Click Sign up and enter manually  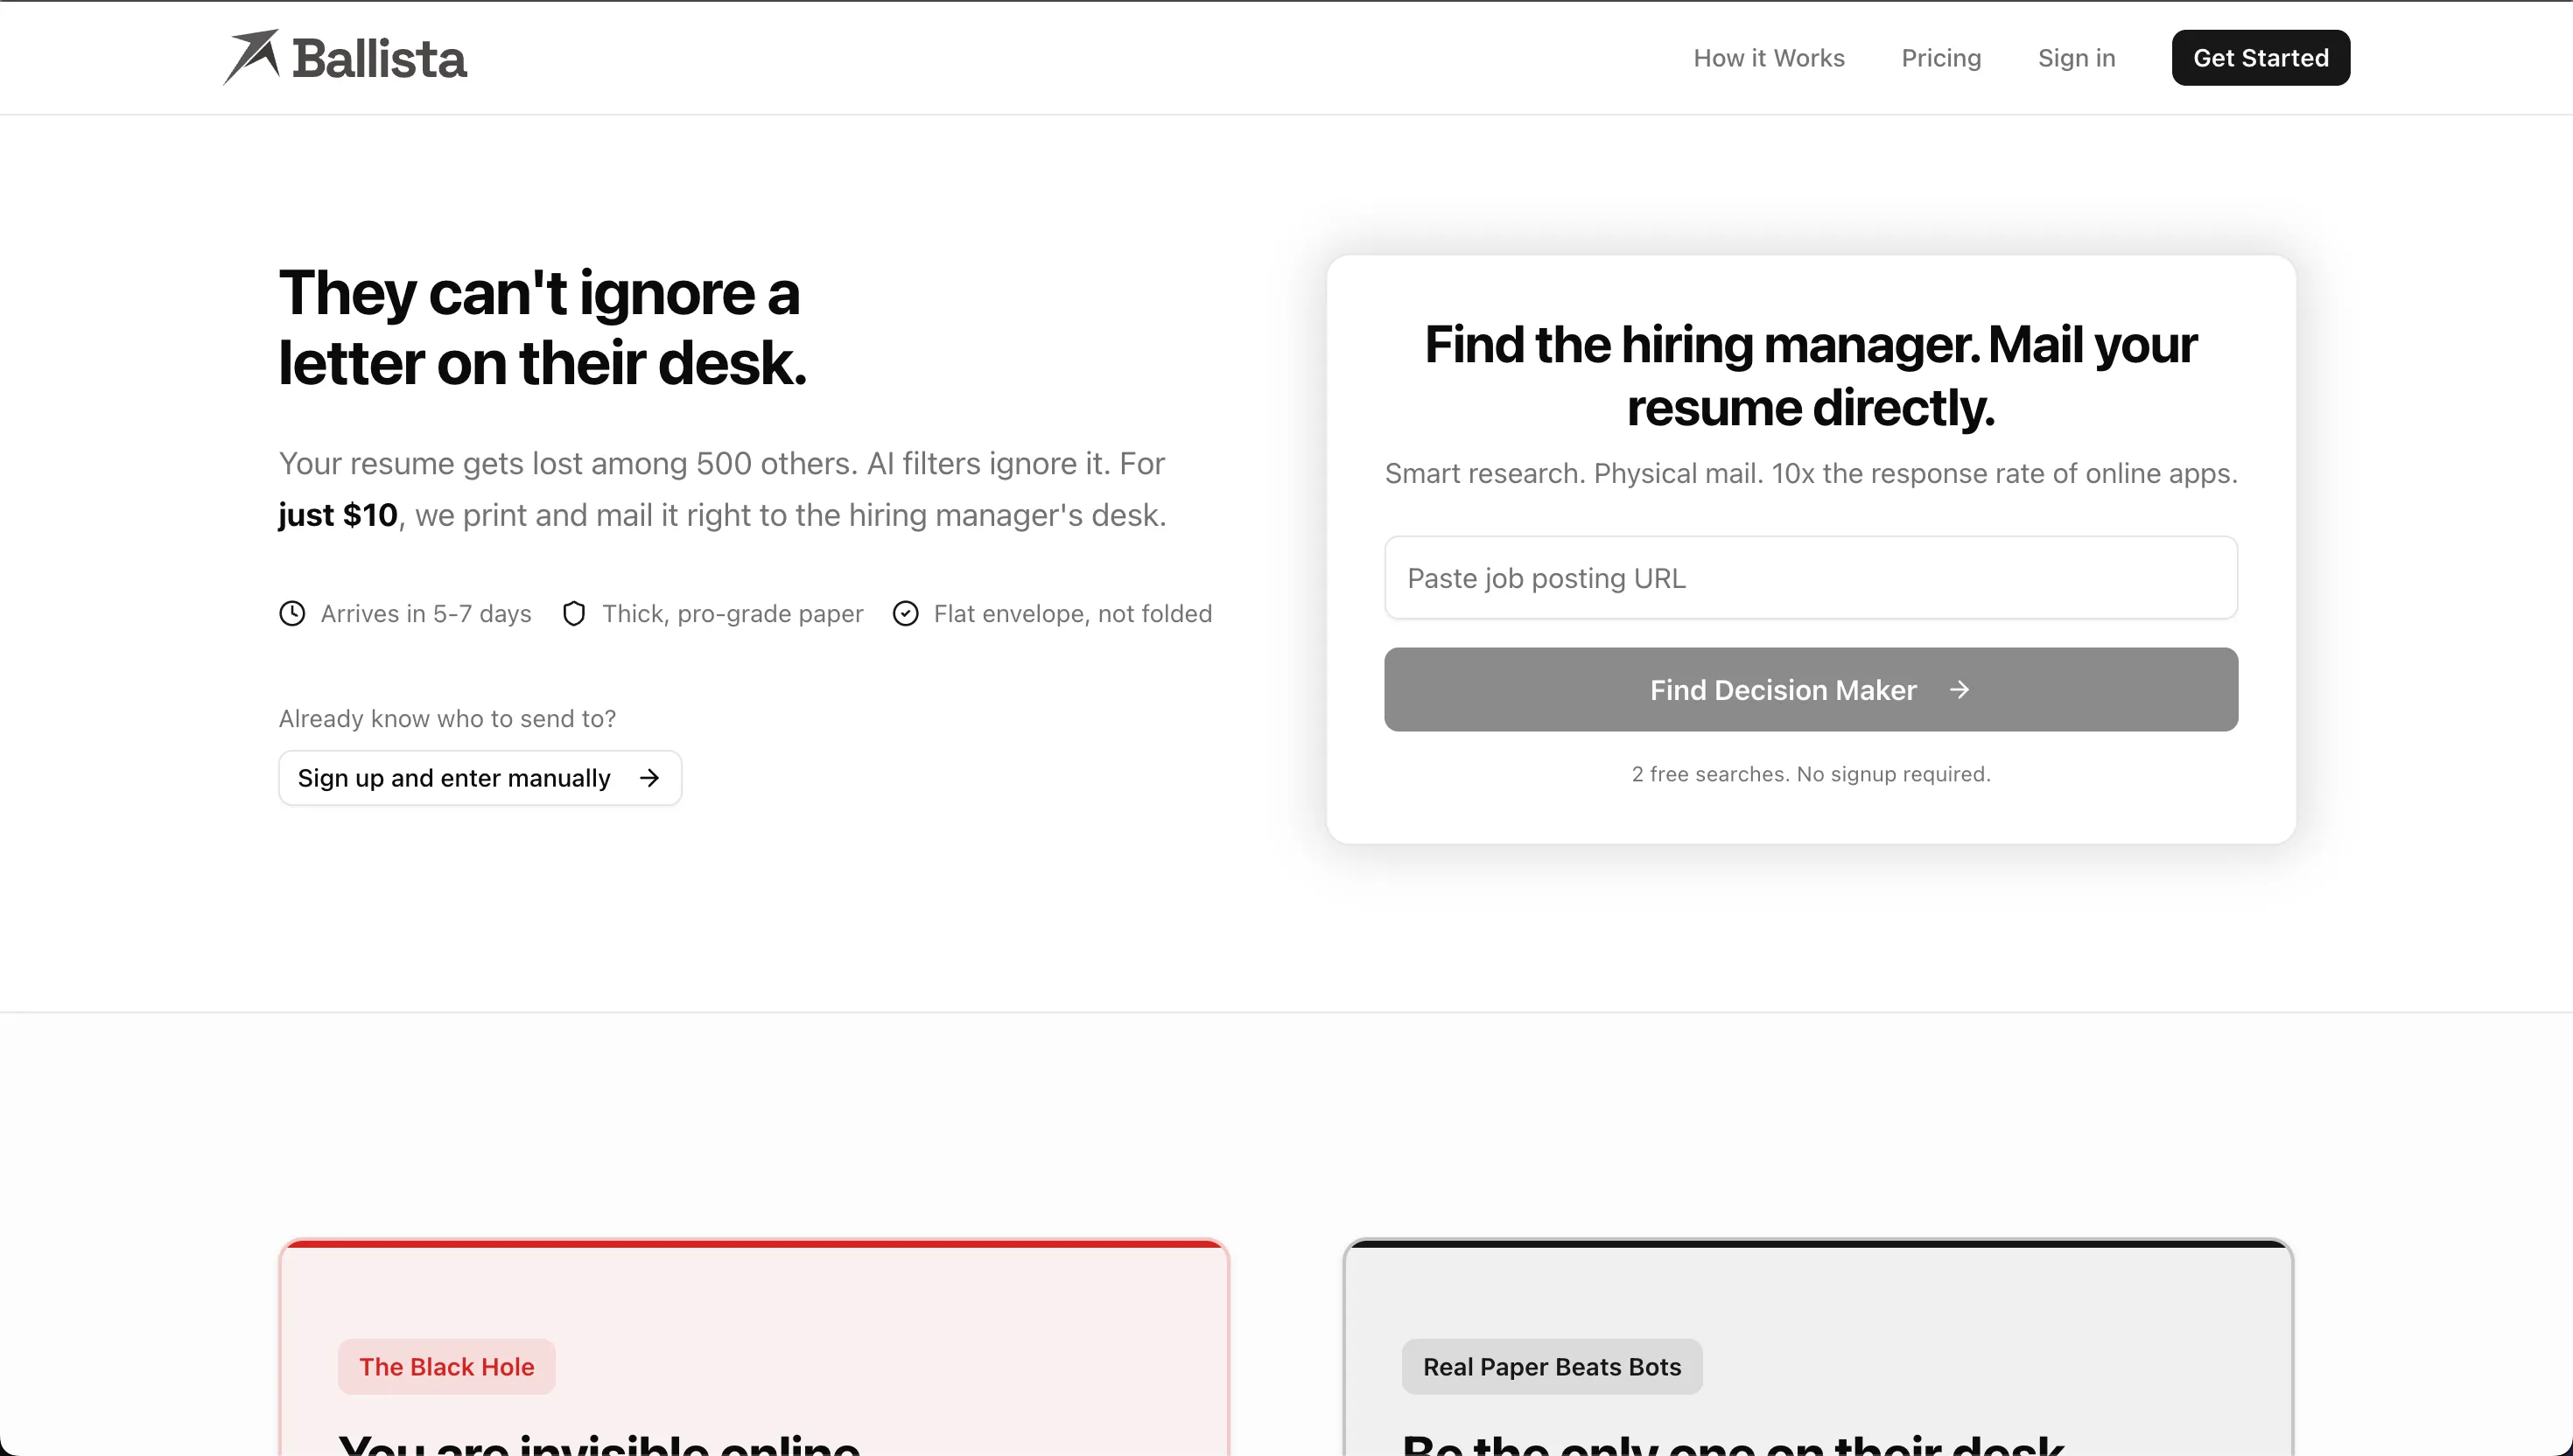[454, 778]
